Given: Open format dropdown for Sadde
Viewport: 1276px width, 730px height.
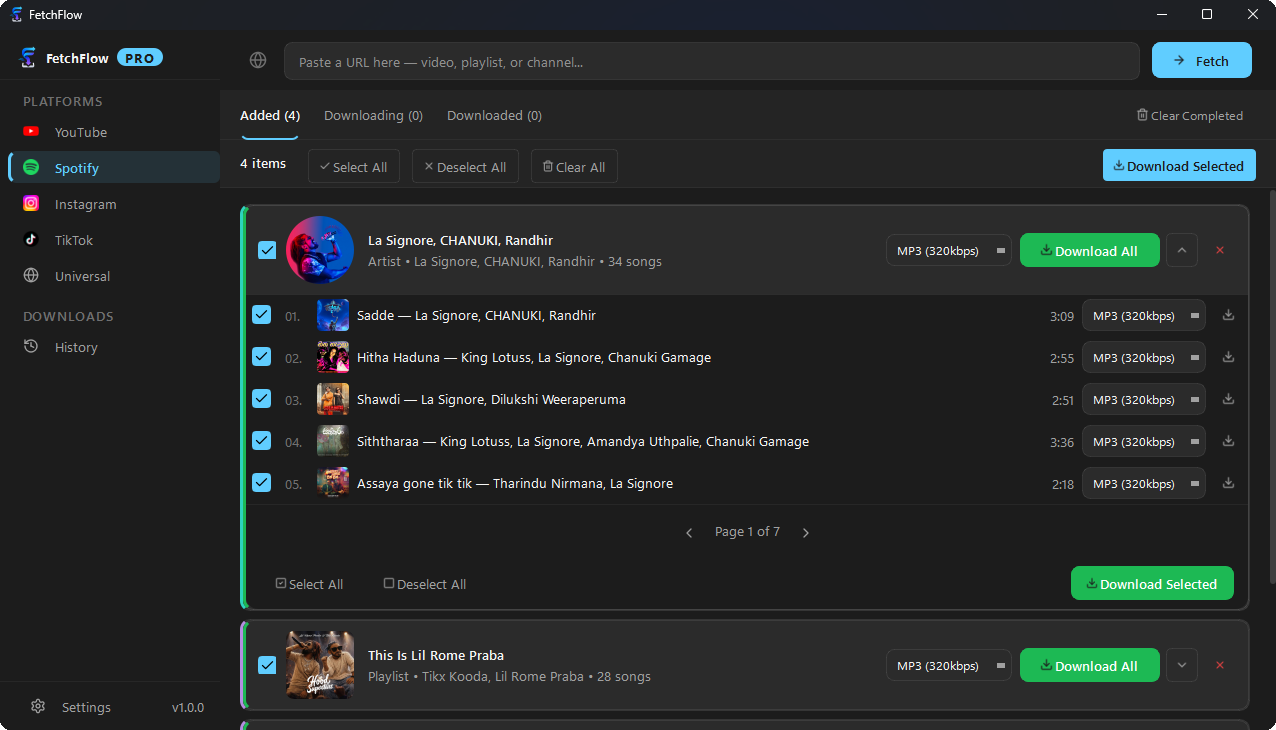Looking at the screenshot, I should 1144,315.
